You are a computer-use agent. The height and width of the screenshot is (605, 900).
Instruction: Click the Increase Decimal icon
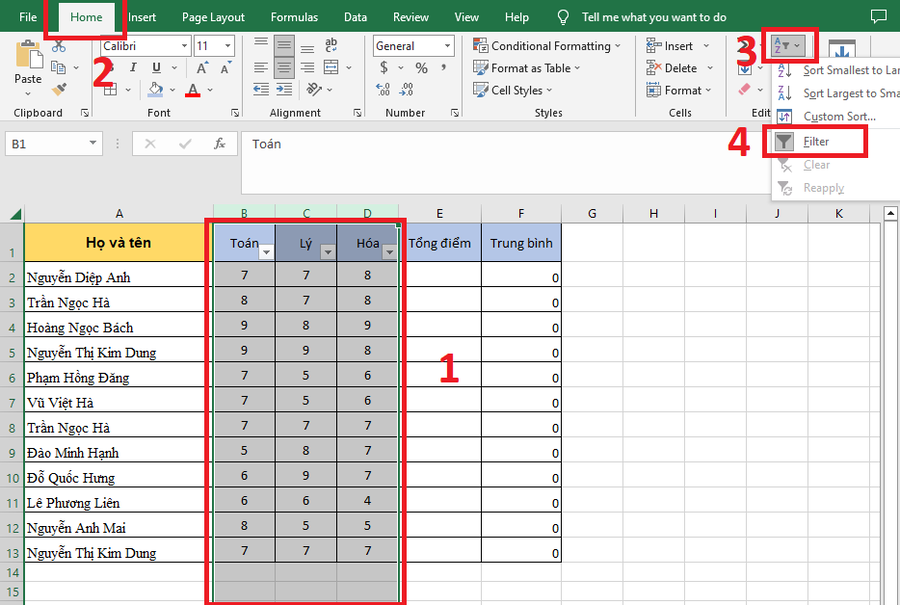[x=383, y=90]
